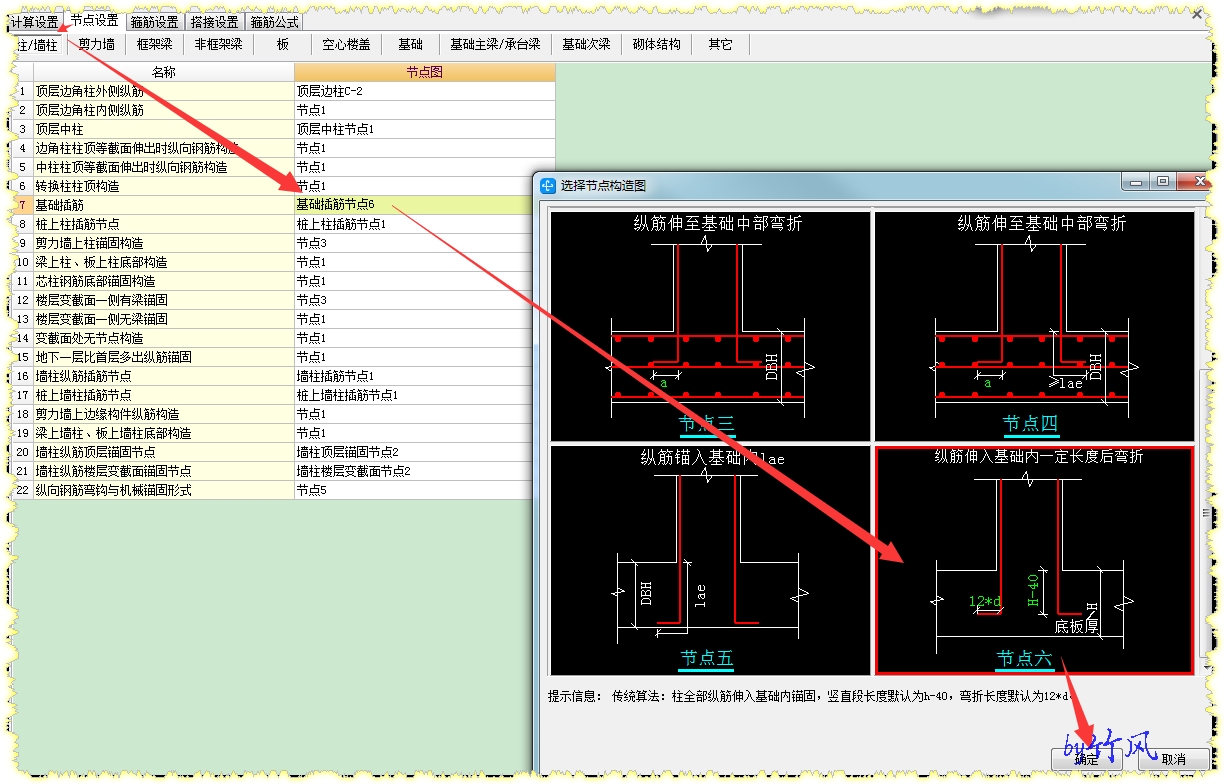This screenshot has height=784, width=1224.
Task: Choose the 节点六 construction diagram
Action: point(1034,560)
